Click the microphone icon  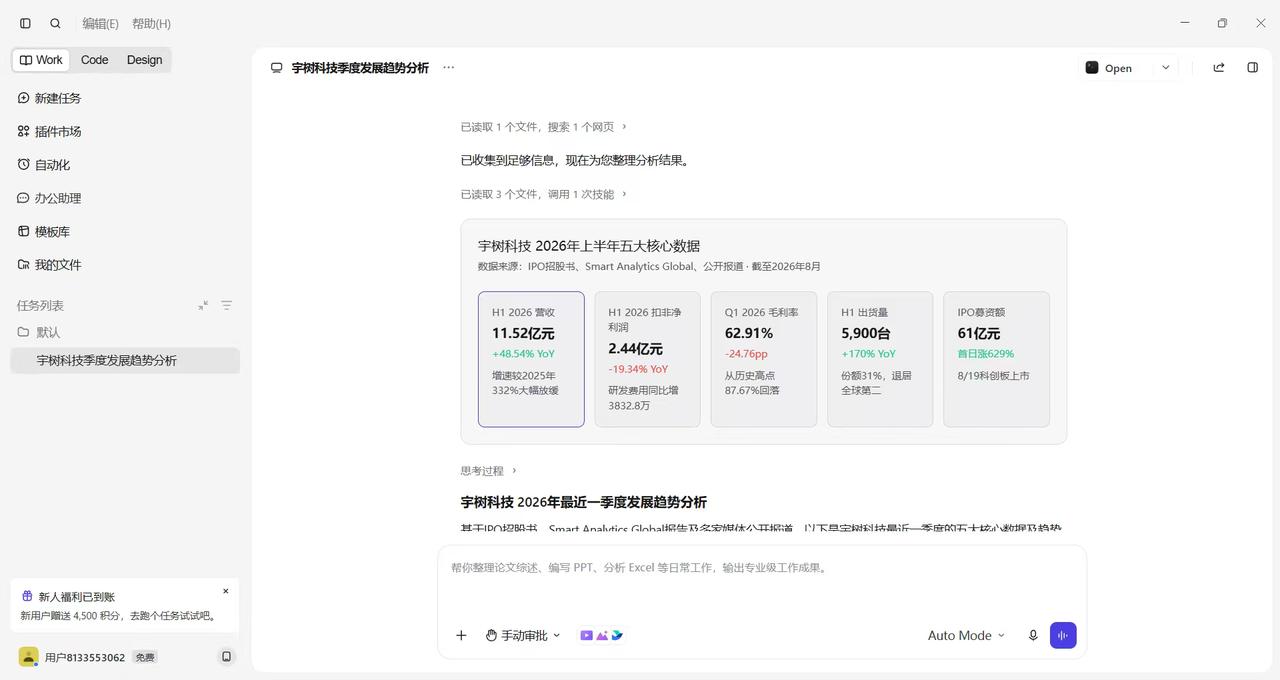[1033, 635]
